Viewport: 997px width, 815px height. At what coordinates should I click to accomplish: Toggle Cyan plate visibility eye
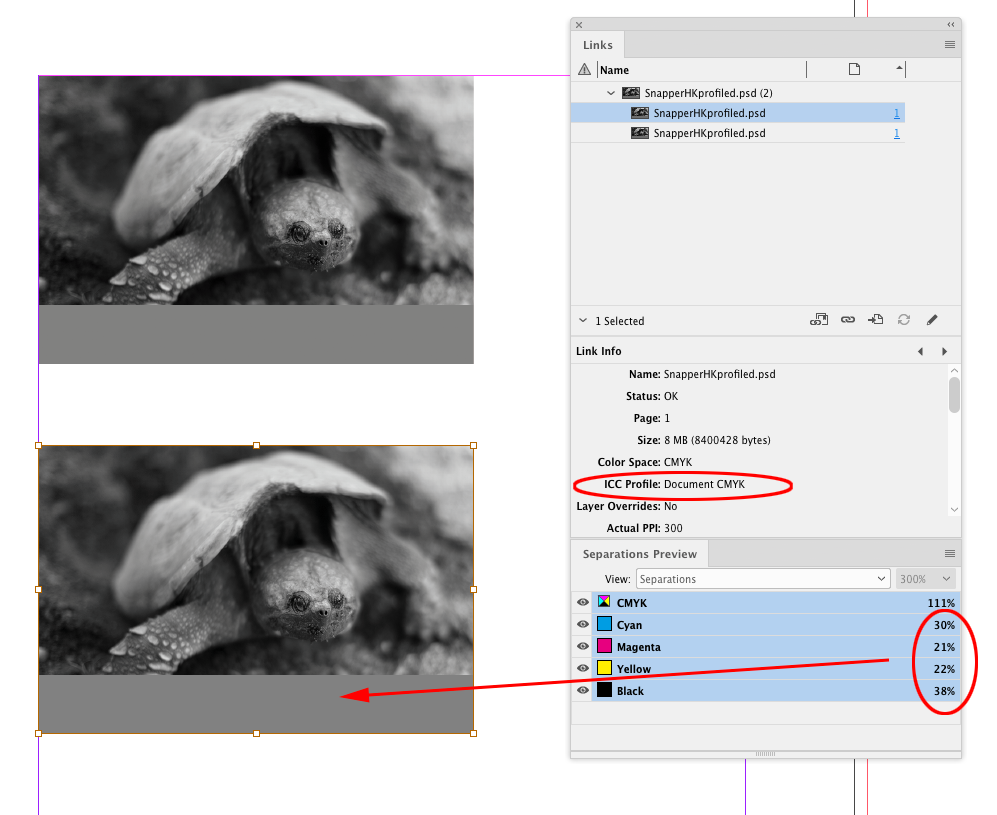(x=582, y=624)
